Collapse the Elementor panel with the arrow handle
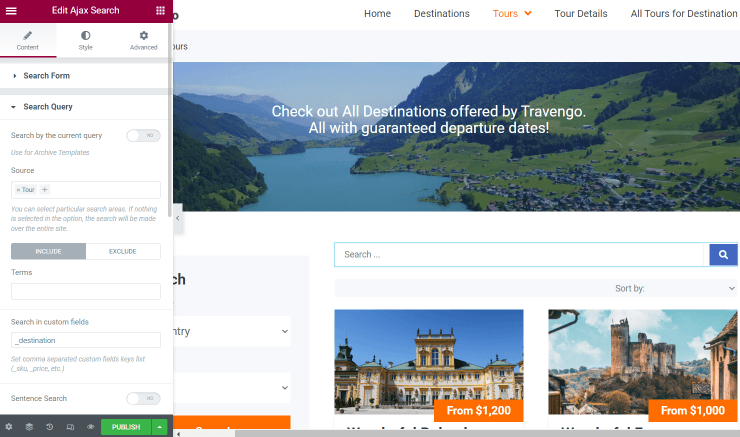The image size is (740, 437). (178, 218)
